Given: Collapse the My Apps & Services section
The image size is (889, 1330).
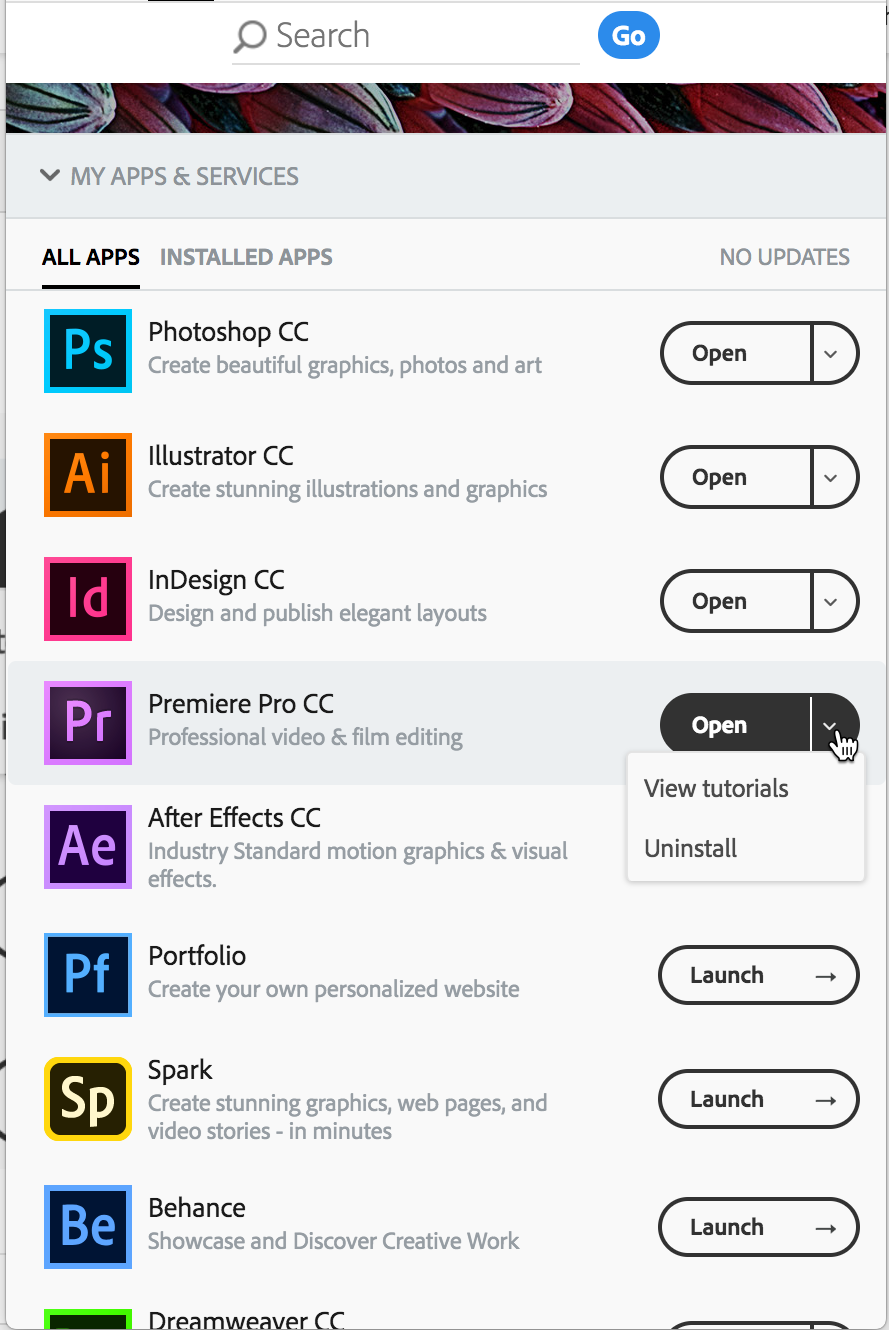Looking at the screenshot, I should click(x=49, y=176).
